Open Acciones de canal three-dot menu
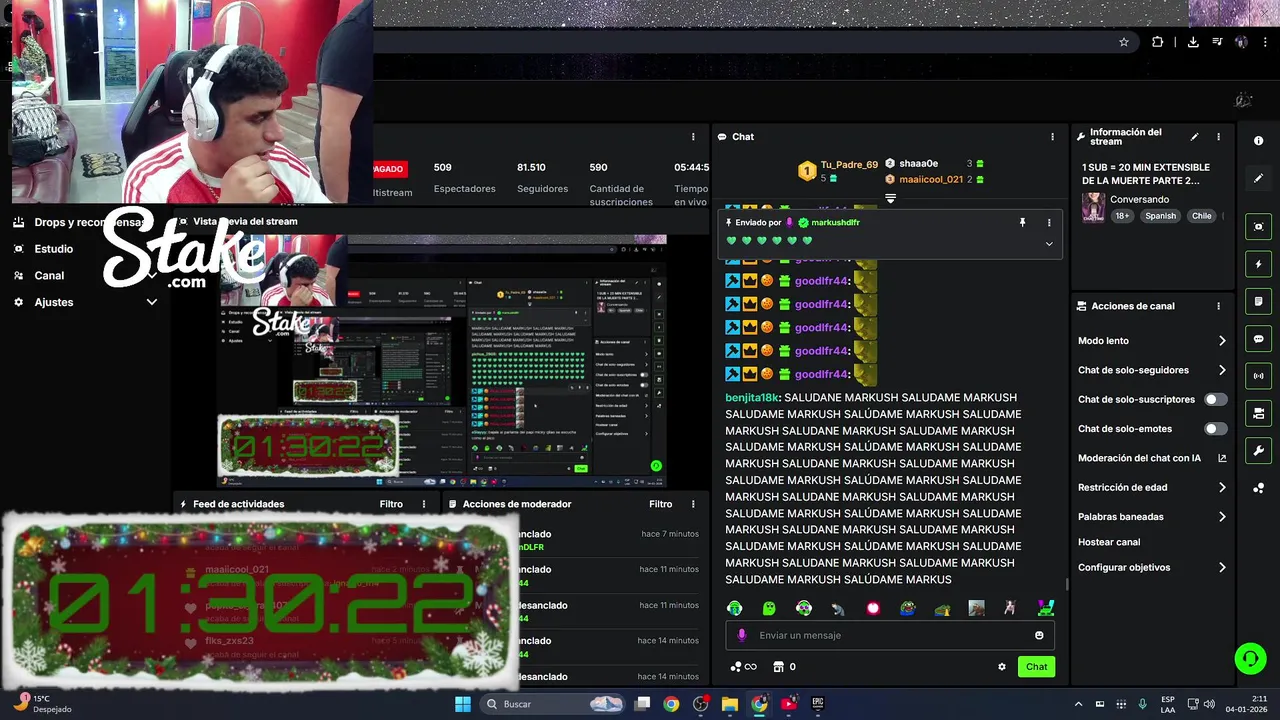The width and height of the screenshot is (1280, 720). tap(1218, 306)
